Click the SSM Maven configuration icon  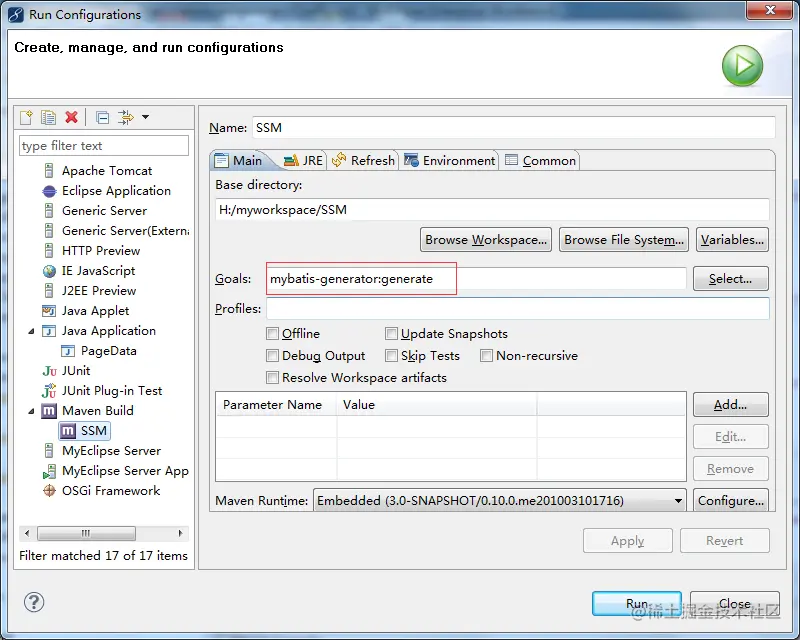[68, 431]
